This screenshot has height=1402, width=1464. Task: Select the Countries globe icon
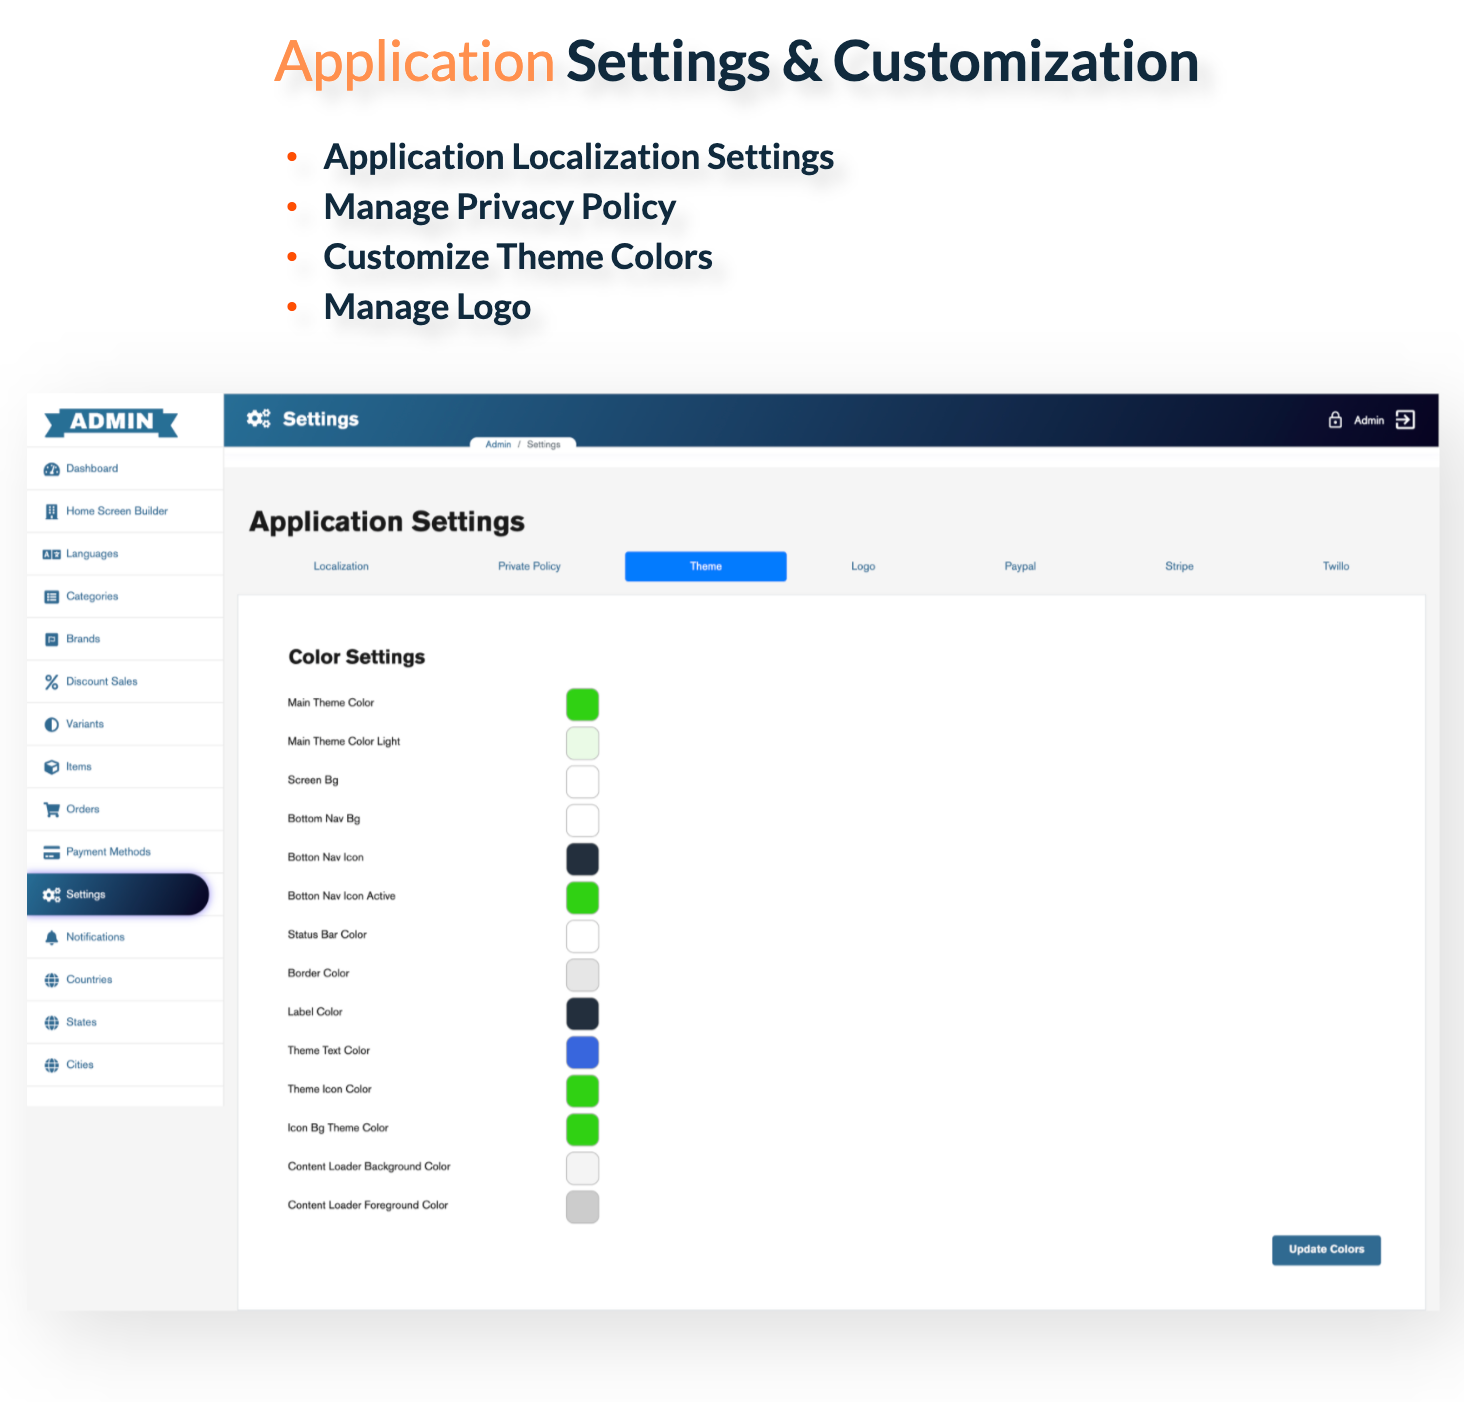point(52,980)
